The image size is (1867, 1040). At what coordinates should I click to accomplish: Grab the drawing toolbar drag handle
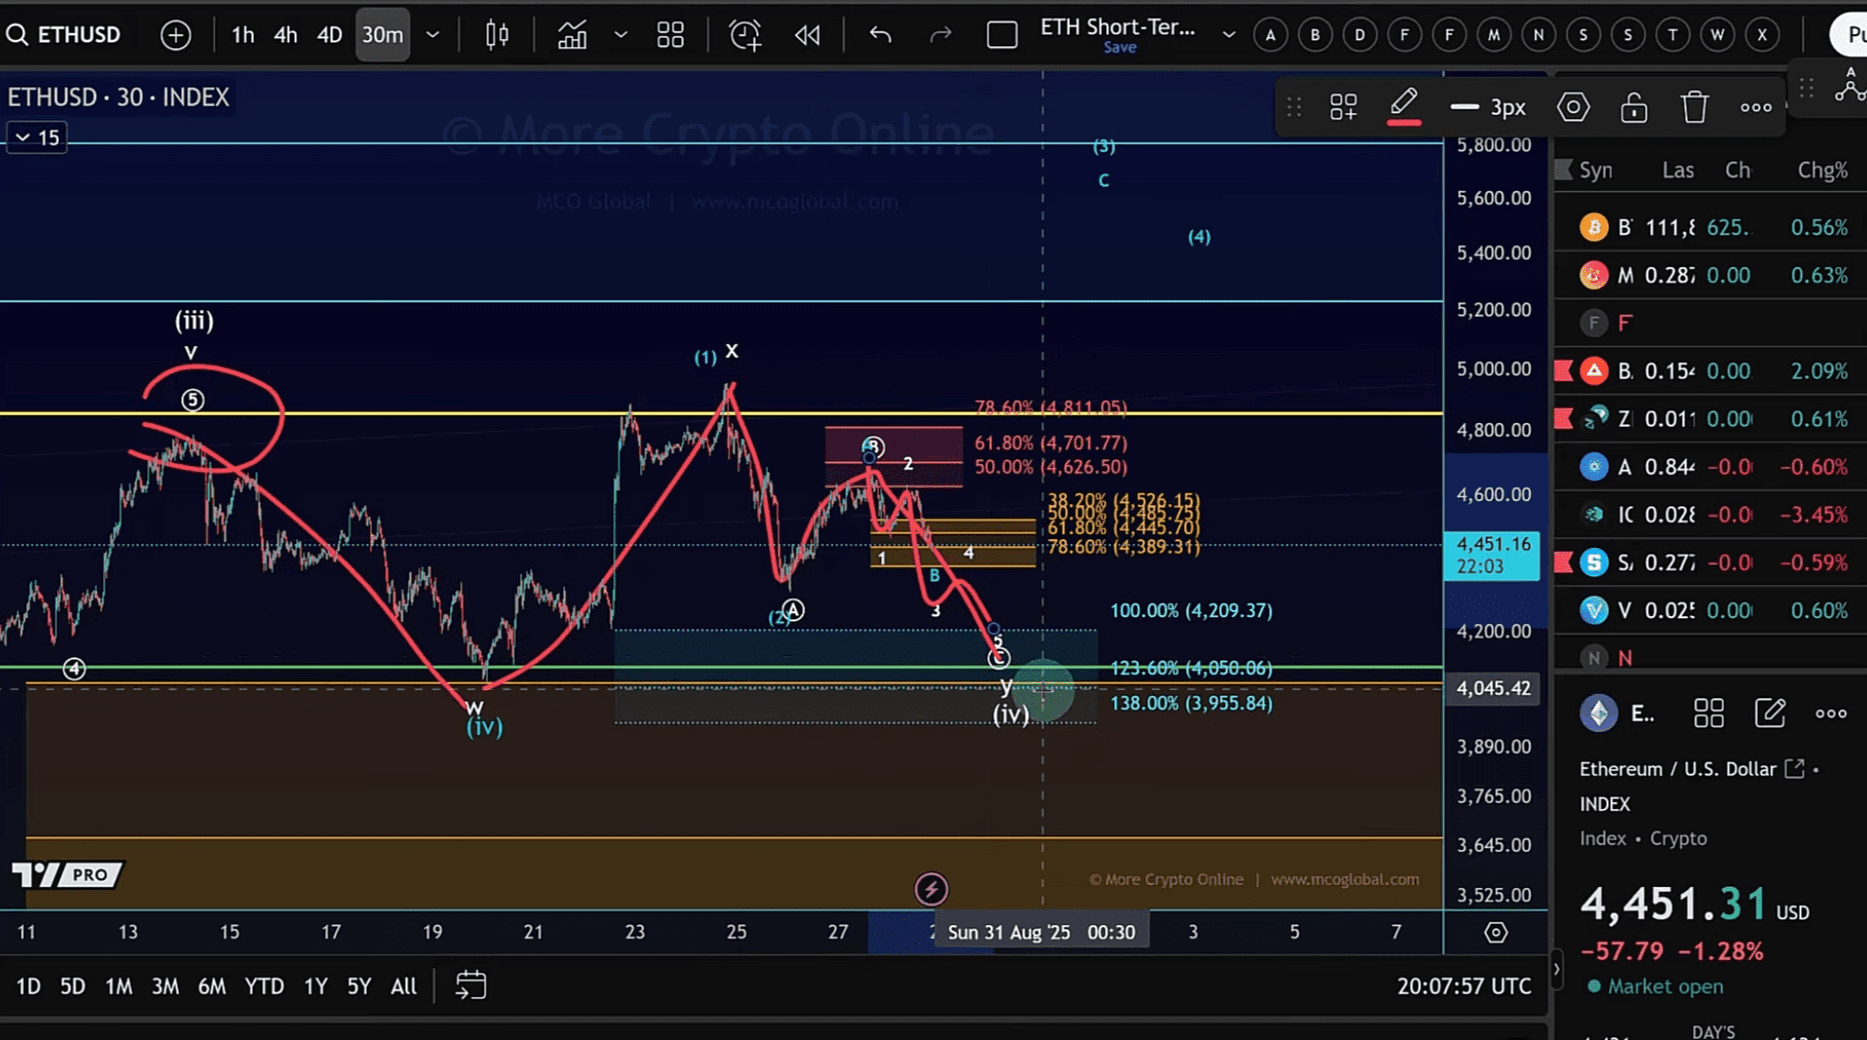coord(1294,107)
